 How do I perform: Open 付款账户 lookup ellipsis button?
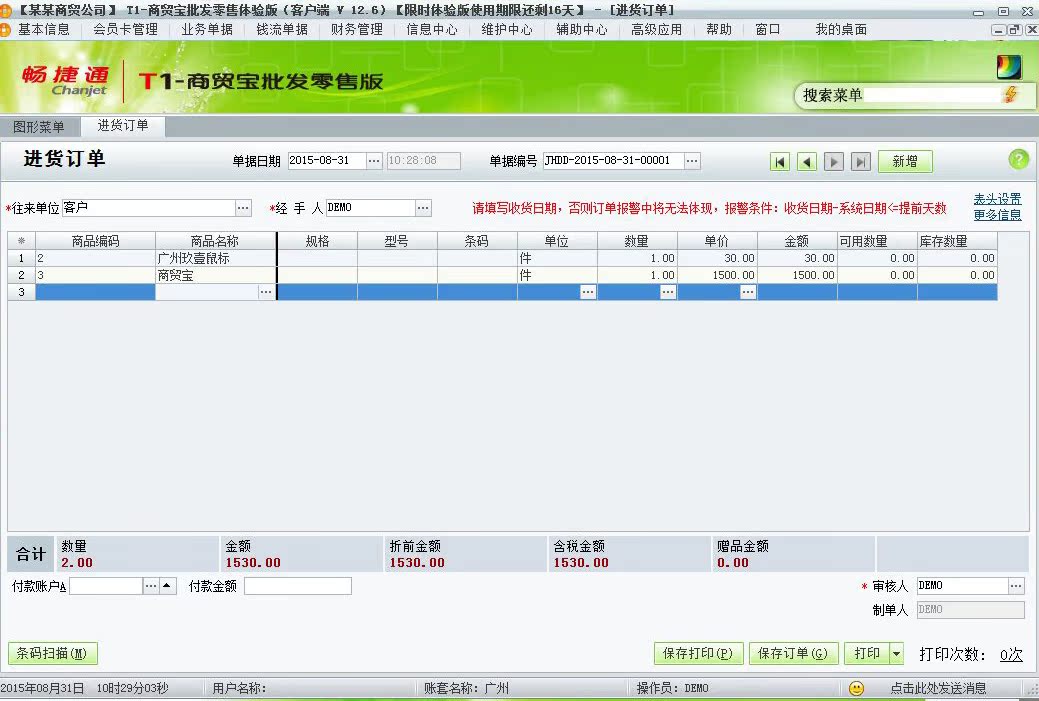[151, 586]
